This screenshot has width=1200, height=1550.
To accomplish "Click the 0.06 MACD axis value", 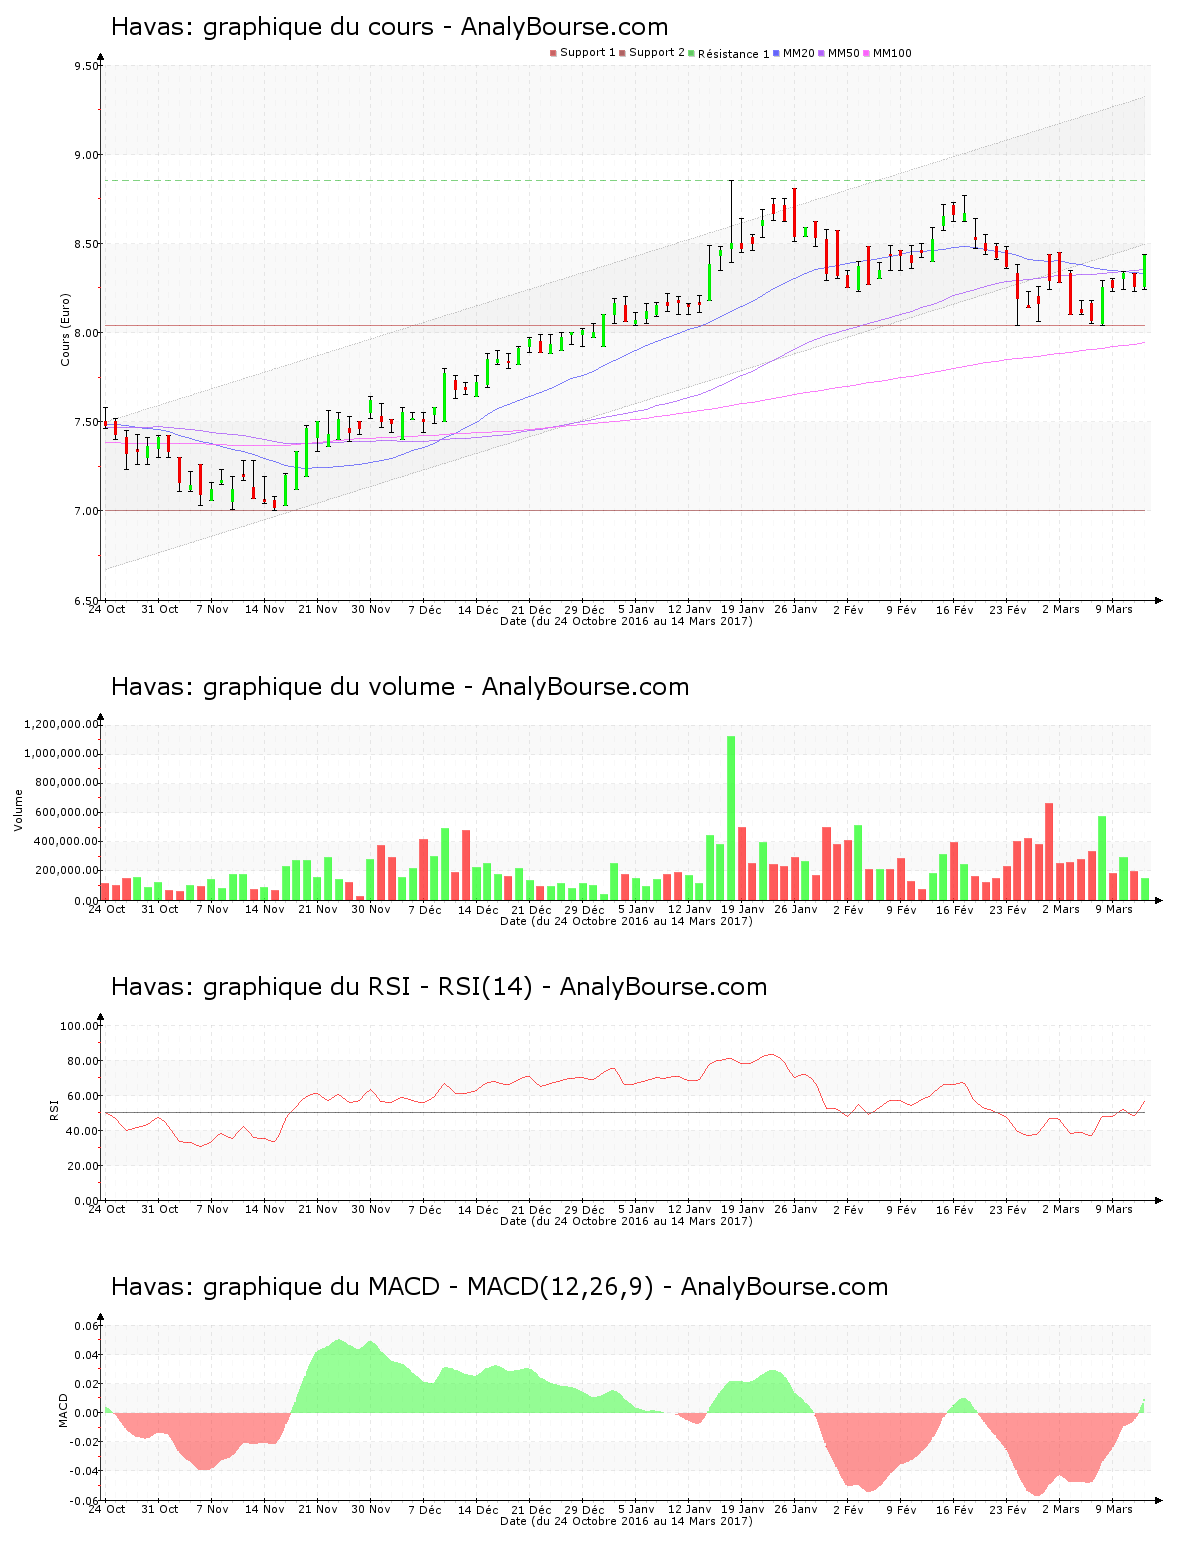I will tap(89, 1327).
